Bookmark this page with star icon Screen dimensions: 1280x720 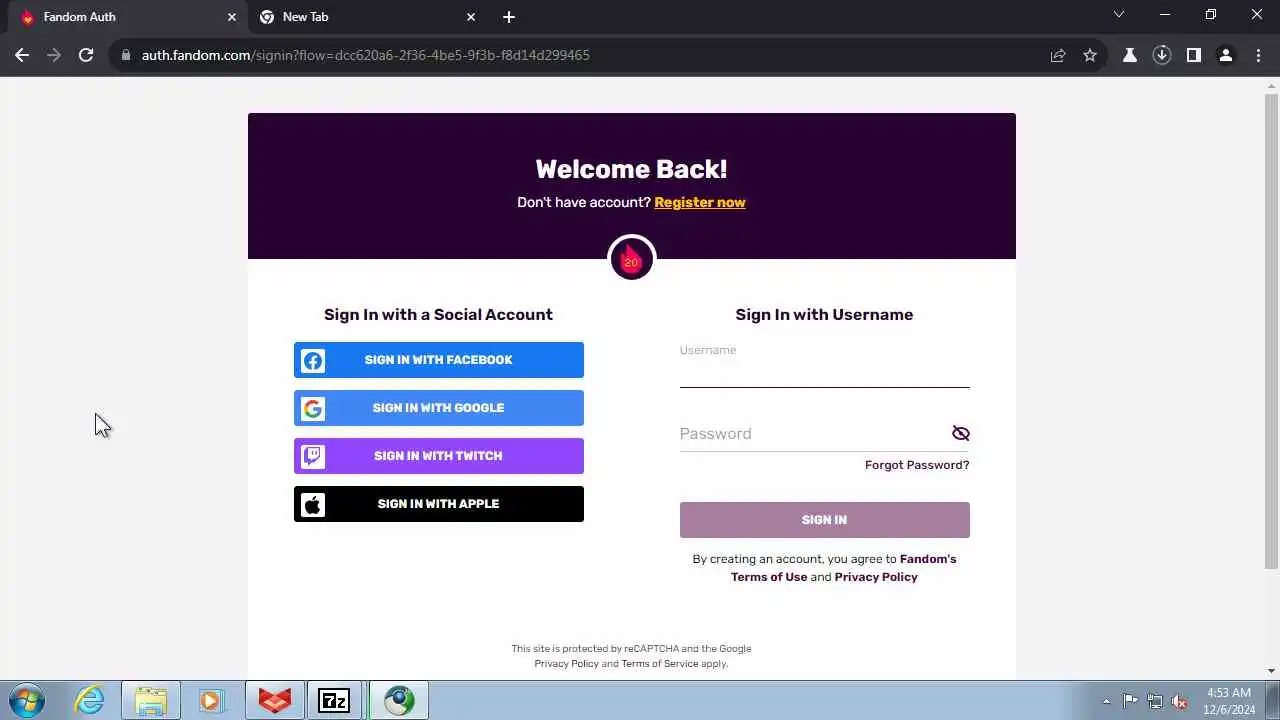(x=1090, y=55)
